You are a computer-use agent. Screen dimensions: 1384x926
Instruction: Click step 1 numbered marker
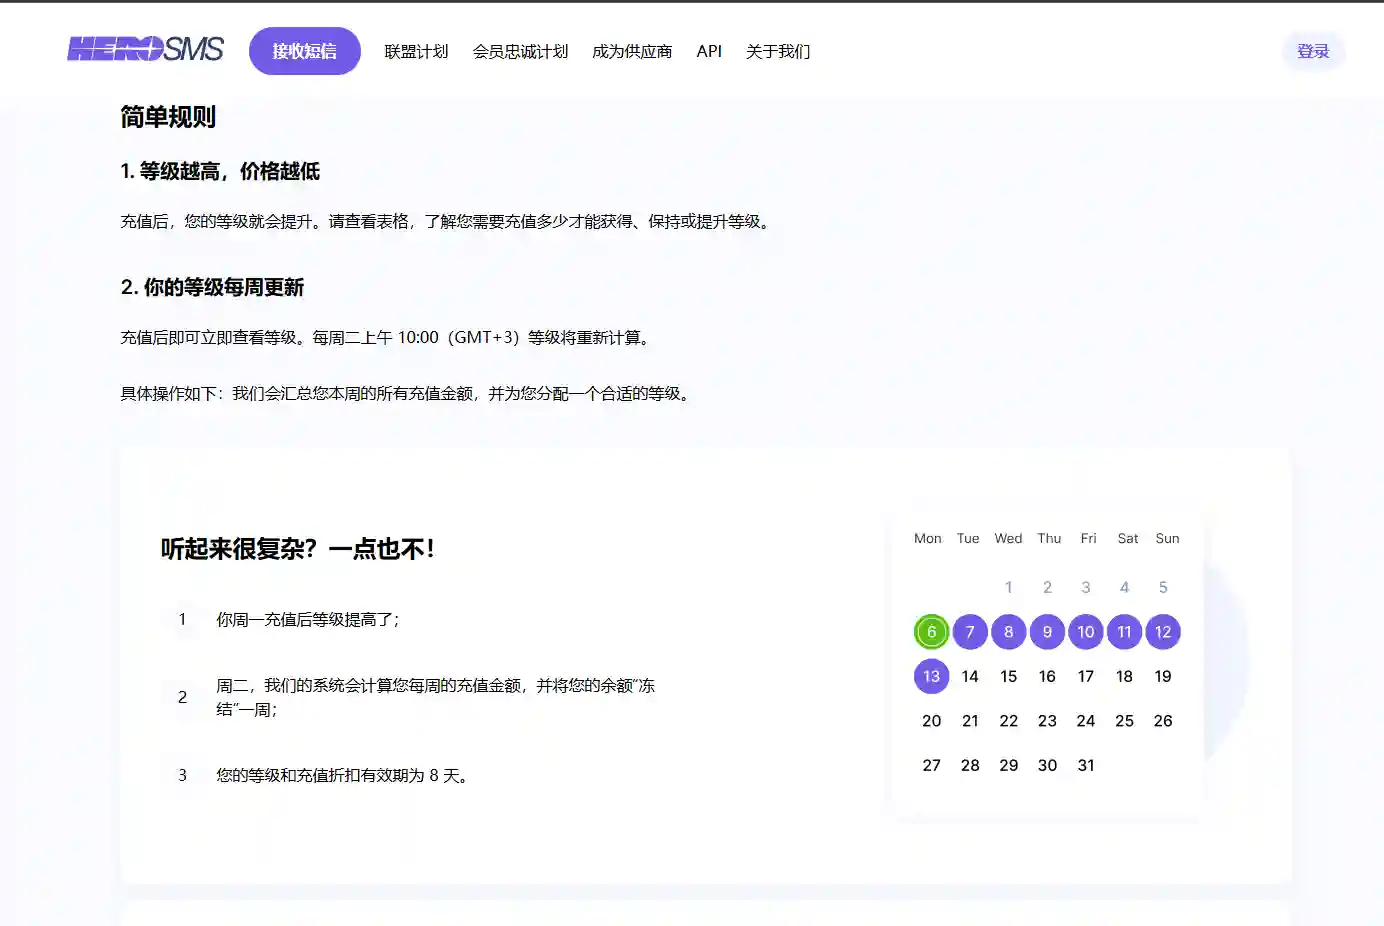click(x=184, y=620)
